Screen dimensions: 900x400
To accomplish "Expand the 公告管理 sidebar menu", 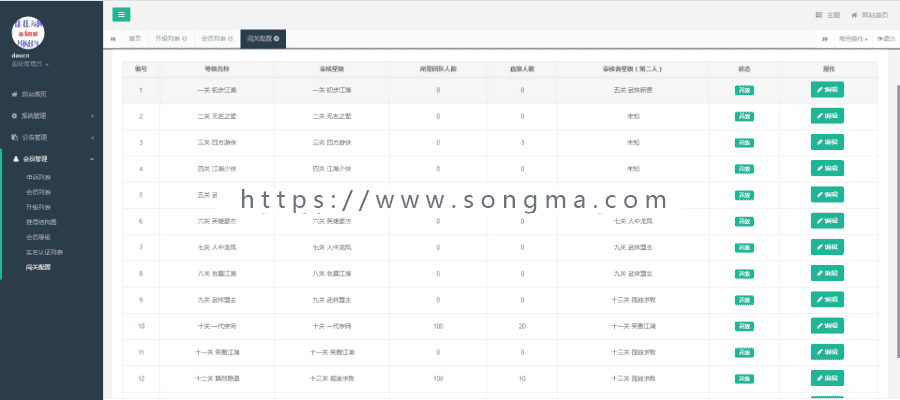I will click(51, 138).
